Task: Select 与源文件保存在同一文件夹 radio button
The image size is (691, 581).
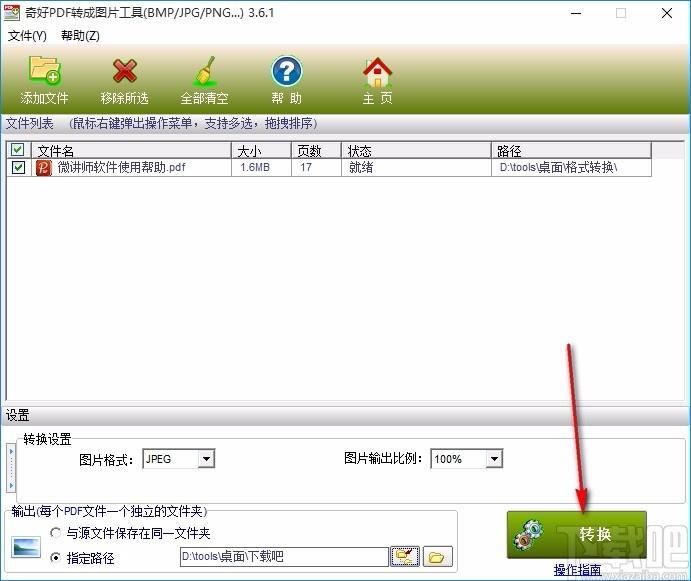Action: 56,533
